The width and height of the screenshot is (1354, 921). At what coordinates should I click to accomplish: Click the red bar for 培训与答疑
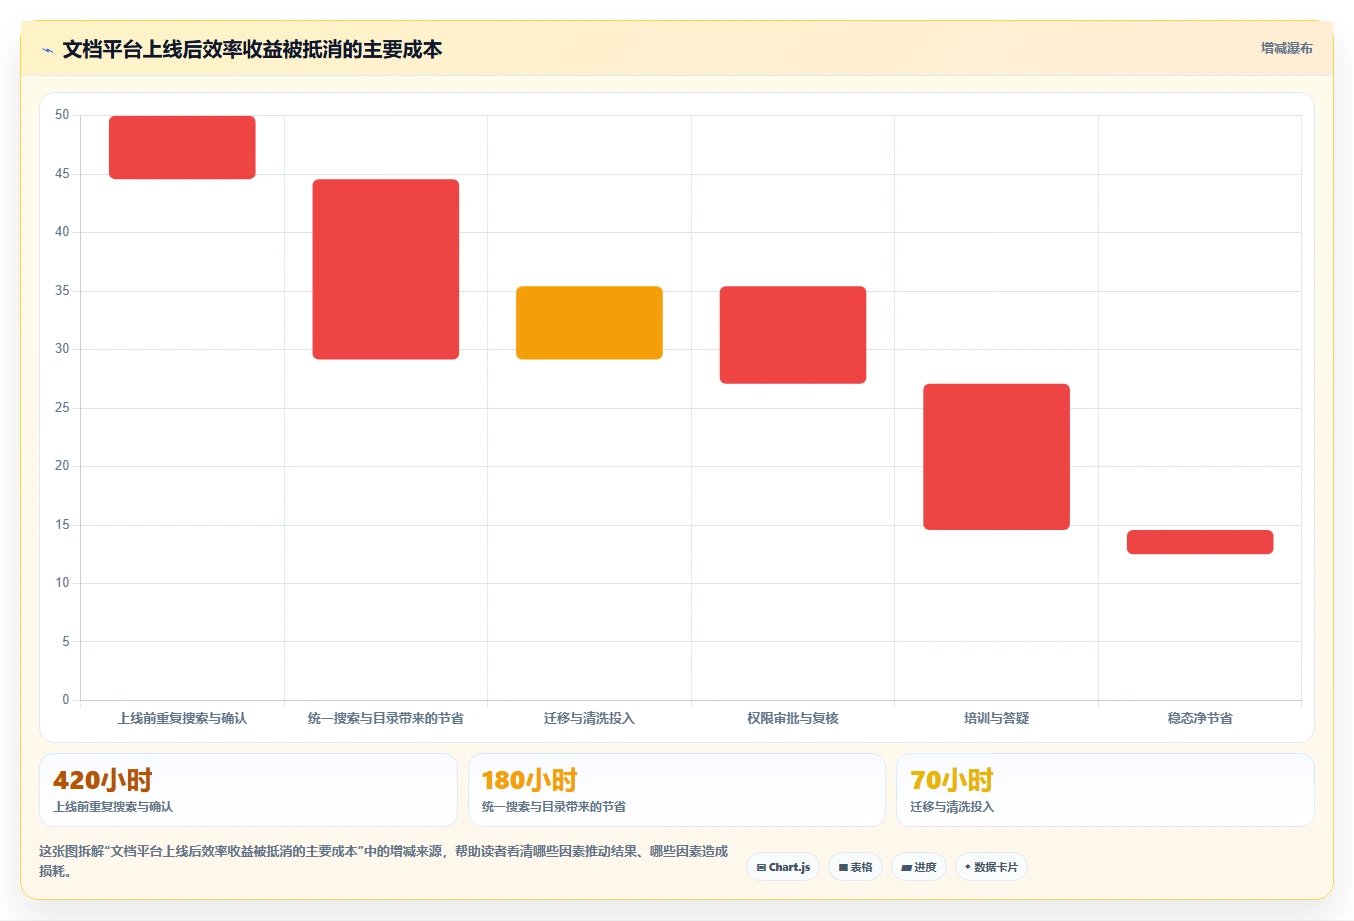[996, 457]
